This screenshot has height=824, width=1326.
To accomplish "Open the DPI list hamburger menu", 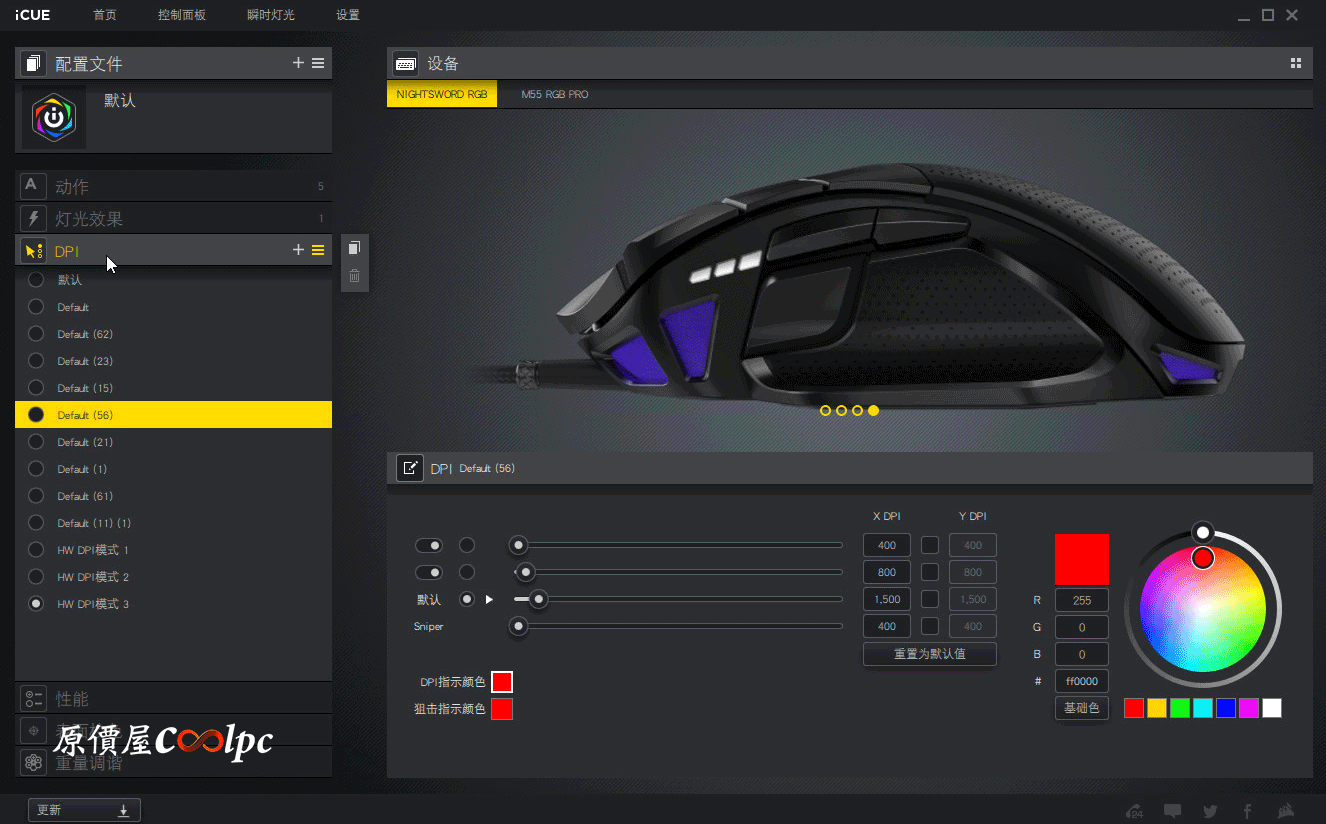I will tap(318, 250).
